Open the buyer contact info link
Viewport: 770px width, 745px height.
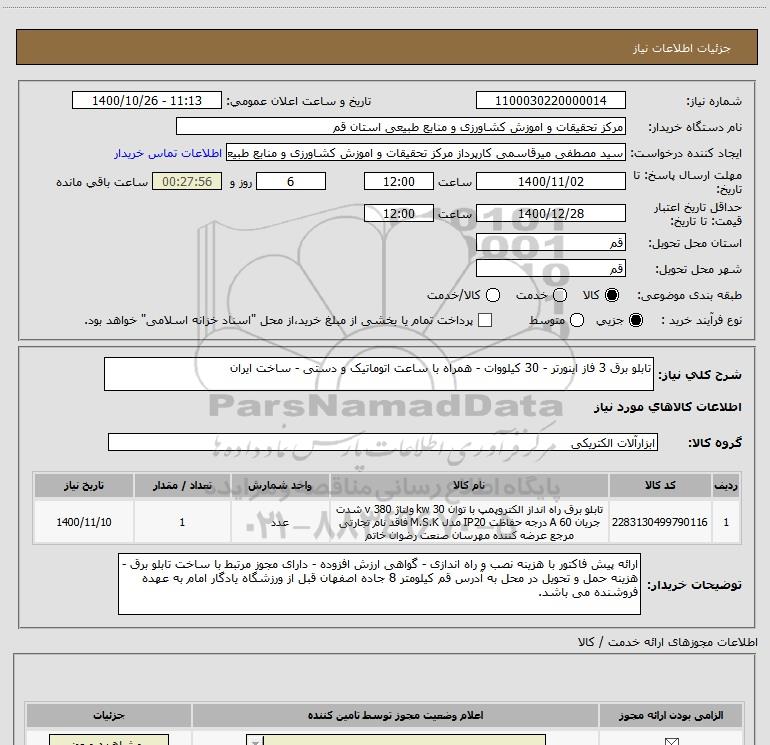168,153
